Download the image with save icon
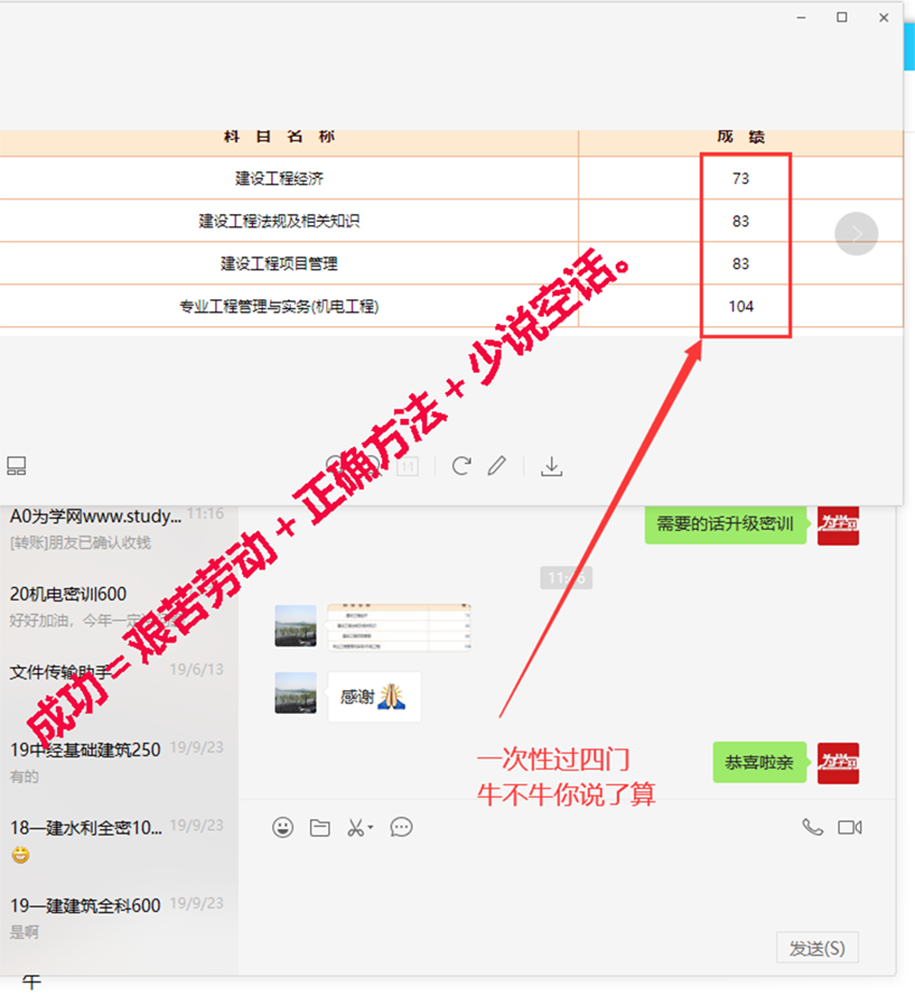Viewport: 915px width, 996px height. (551, 466)
